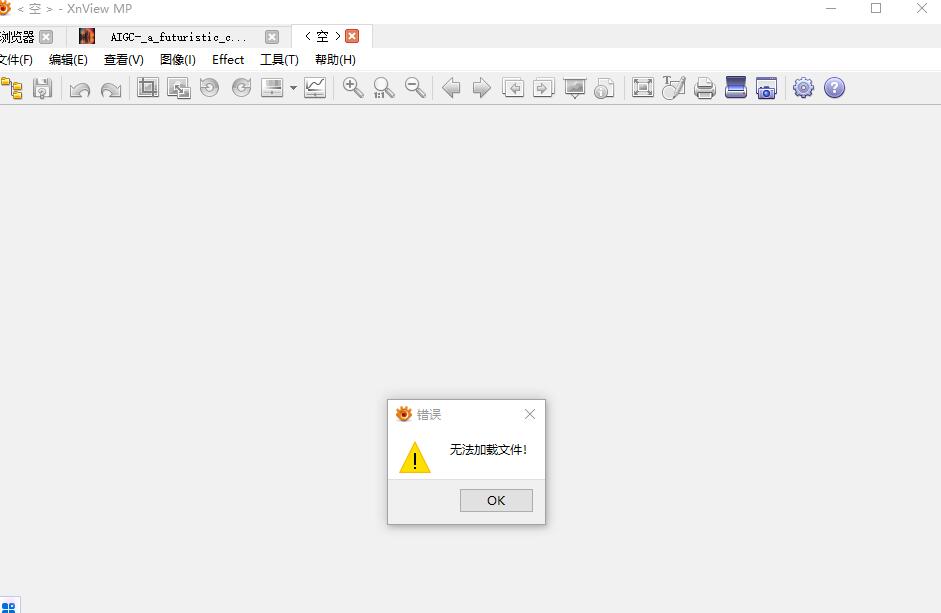Open the 图像(I) menu
941x613 pixels.
[x=178, y=59]
